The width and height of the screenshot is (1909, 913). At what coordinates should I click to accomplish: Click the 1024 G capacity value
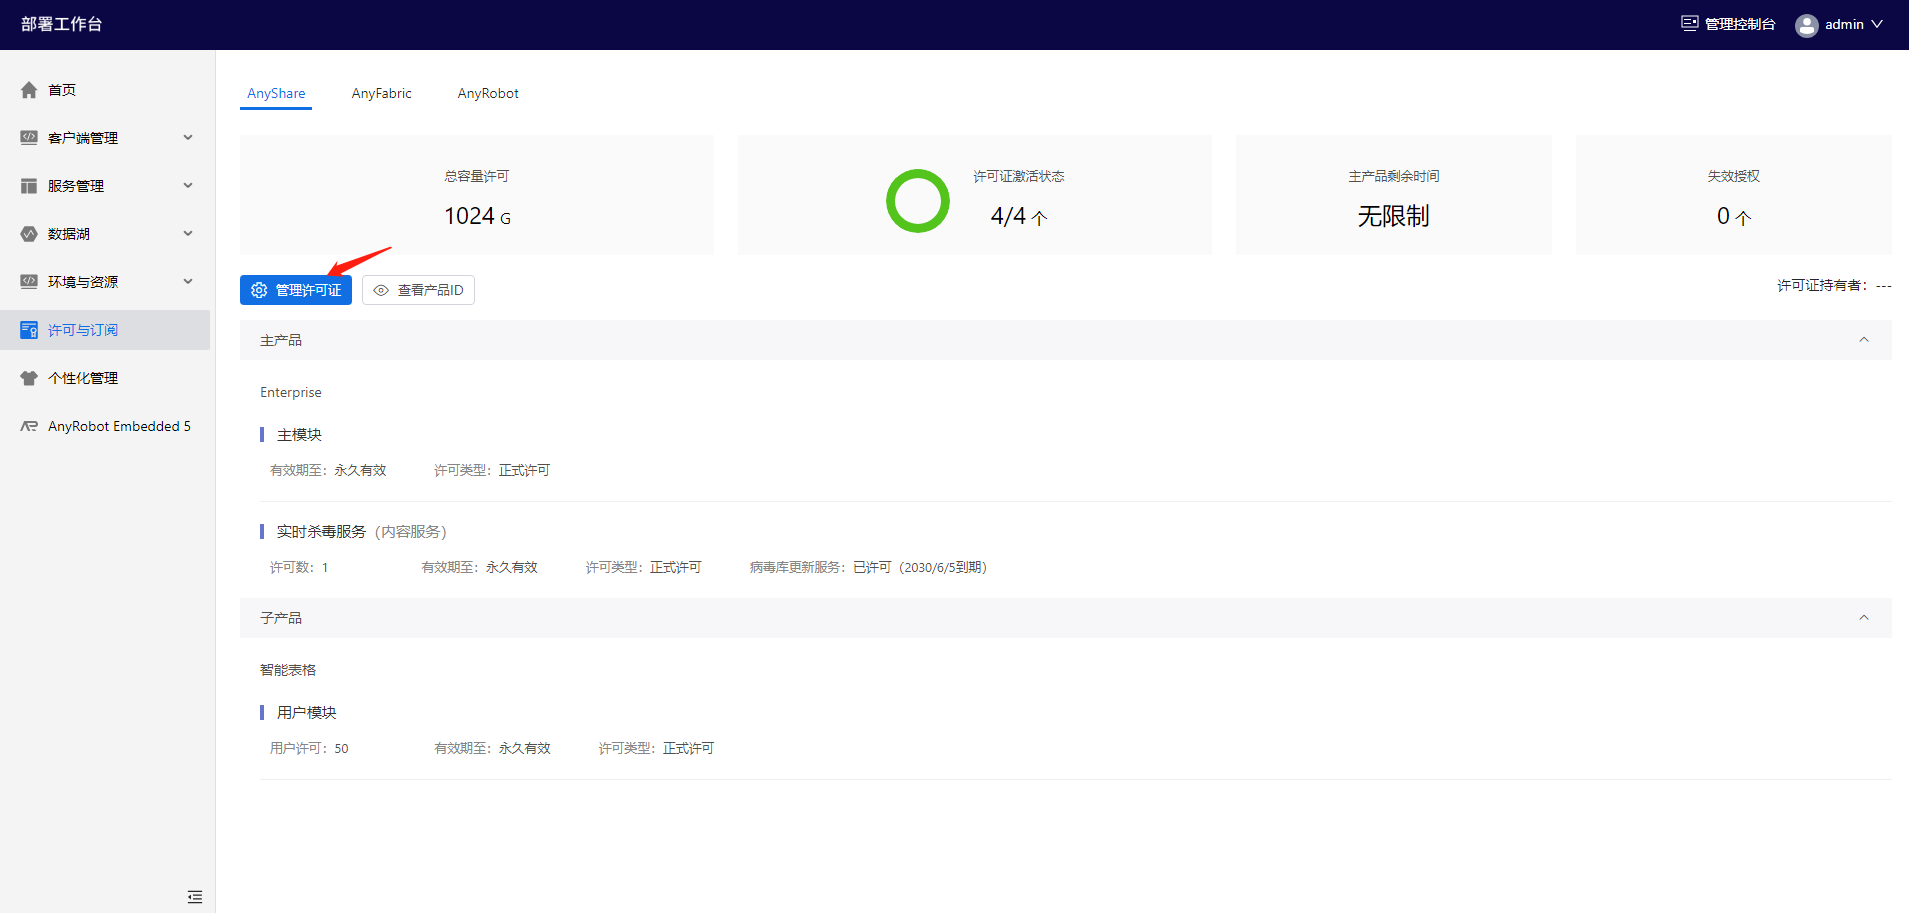tap(477, 216)
